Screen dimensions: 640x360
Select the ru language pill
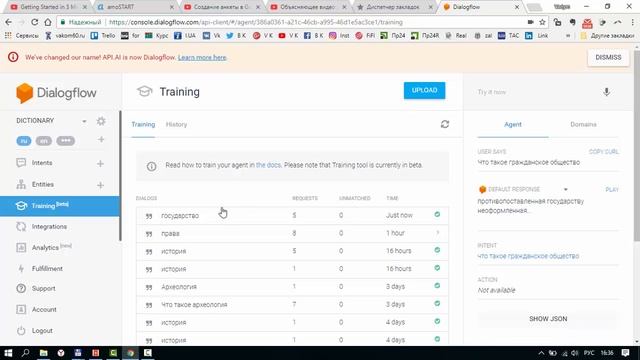click(24, 141)
